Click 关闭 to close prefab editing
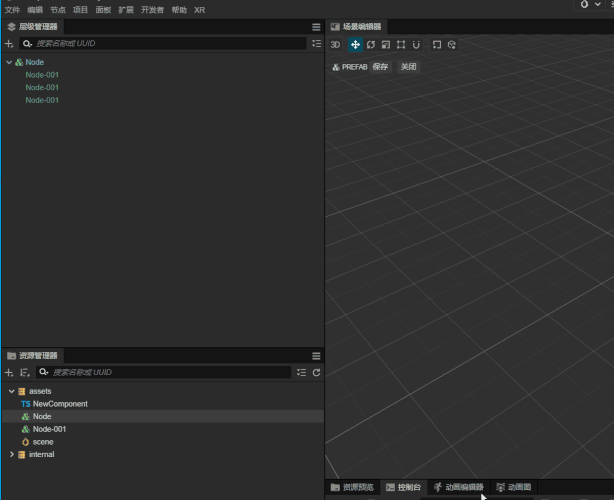 (408, 67)
